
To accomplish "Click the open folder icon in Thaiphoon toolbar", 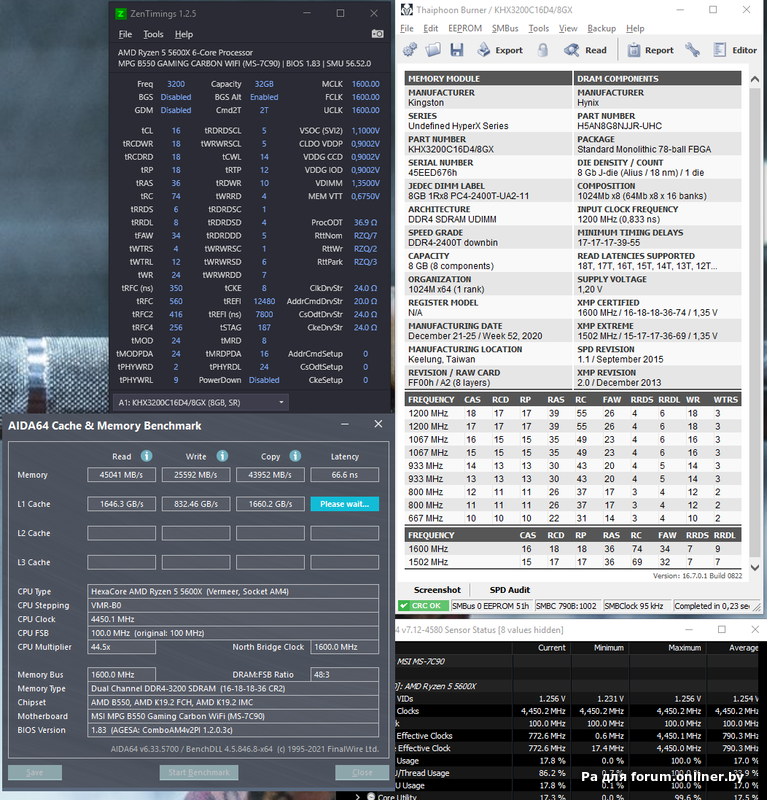I will tap(433, 49).
